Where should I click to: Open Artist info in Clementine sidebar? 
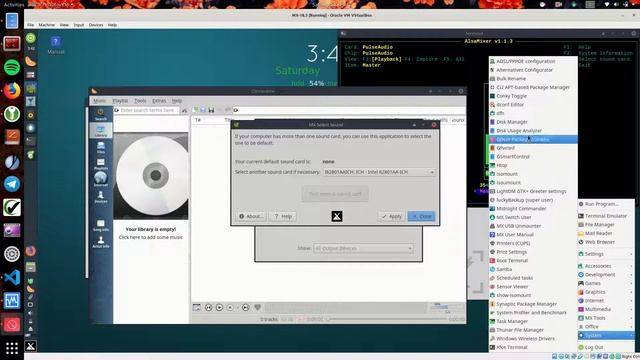101,242
